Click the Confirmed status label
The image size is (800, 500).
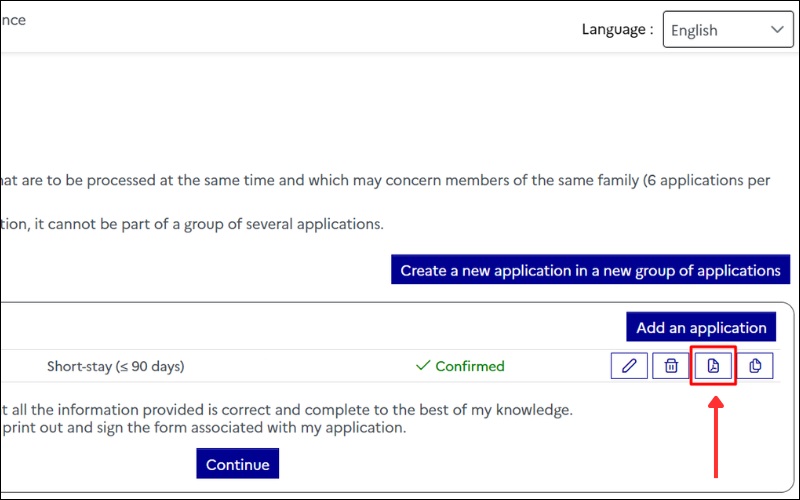pyautogui.click(x=469, y=366)
